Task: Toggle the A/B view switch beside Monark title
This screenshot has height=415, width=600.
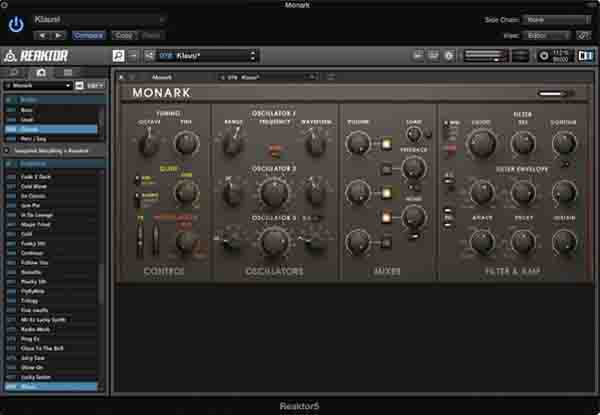Action: (556, 93)
